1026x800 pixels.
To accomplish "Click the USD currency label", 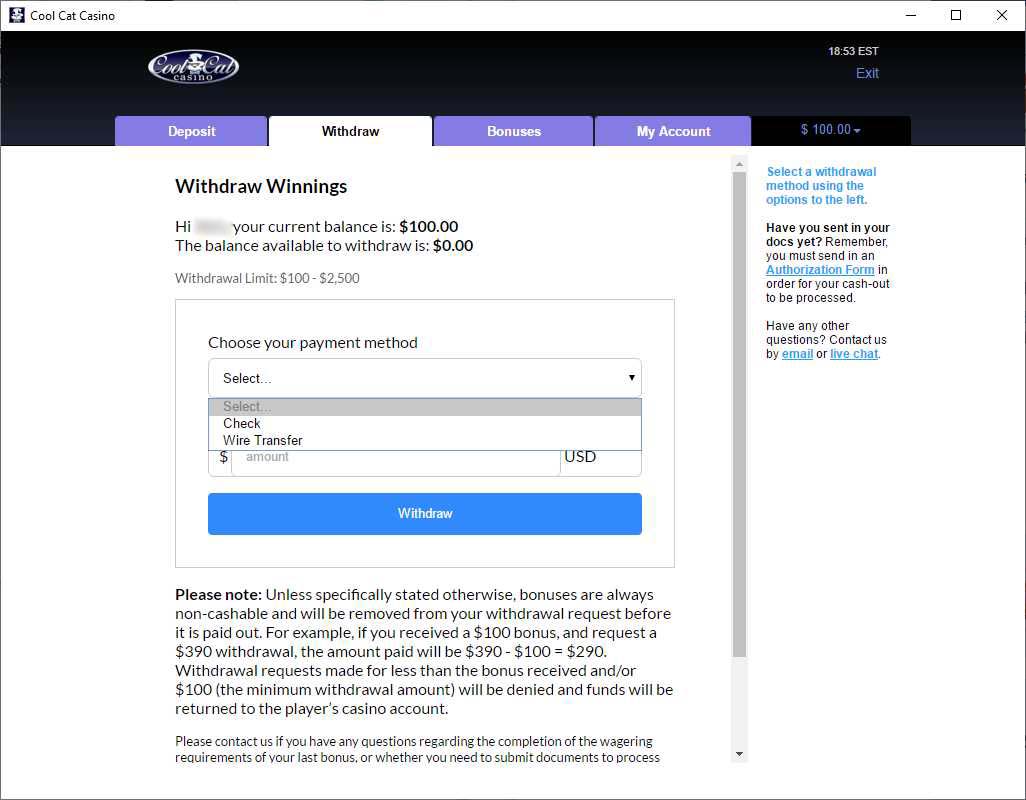I will [x=580, y=457].
